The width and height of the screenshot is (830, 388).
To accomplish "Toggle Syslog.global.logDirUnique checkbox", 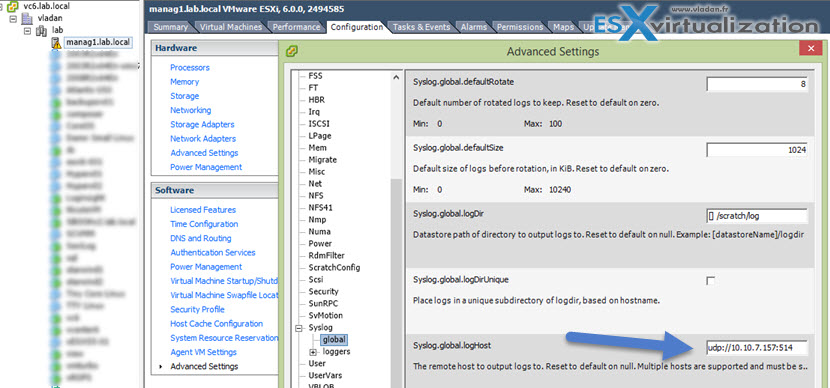I will pos(710,281).
